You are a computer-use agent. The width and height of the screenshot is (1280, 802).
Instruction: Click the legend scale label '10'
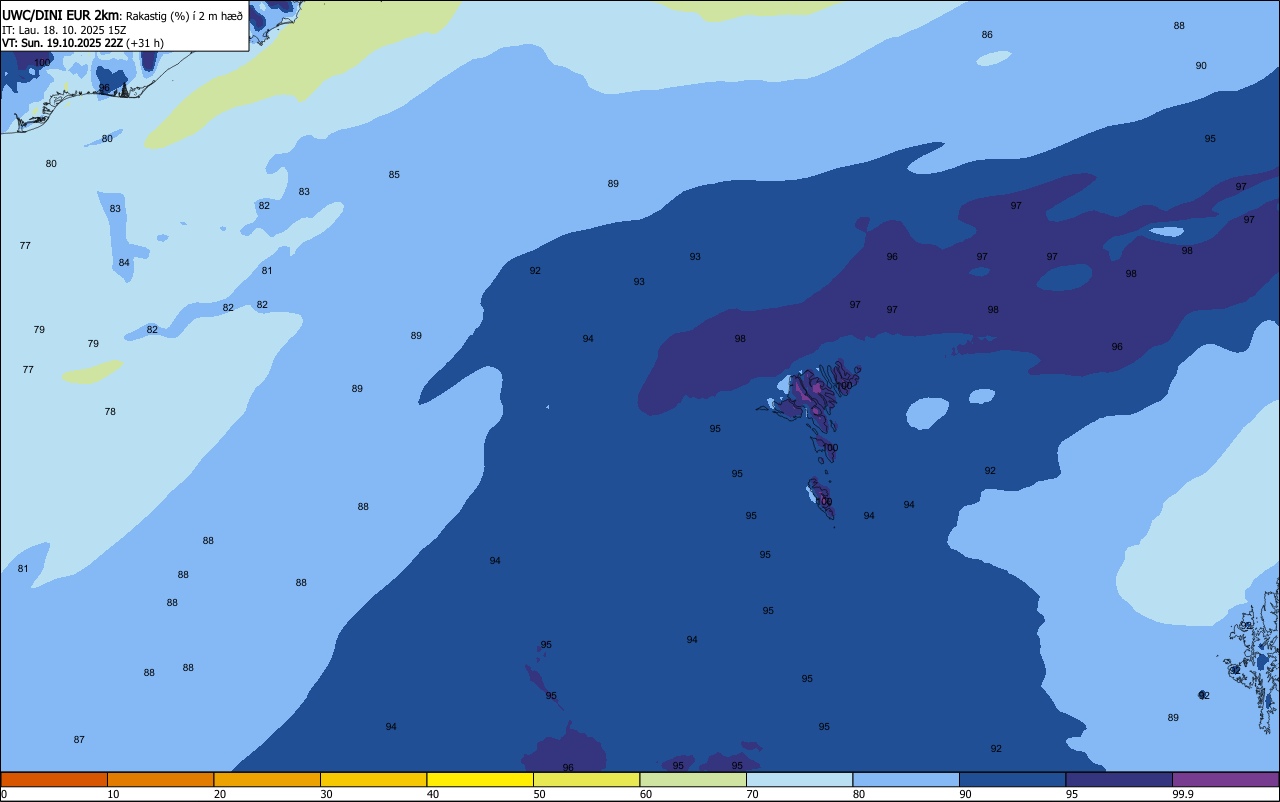click(113, 794)
